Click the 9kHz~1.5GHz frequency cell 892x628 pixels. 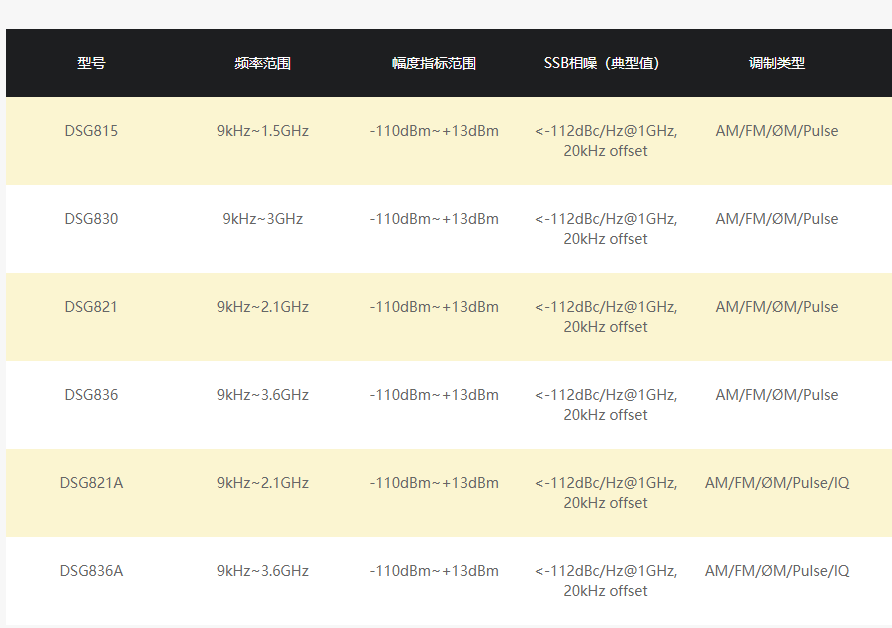point(262,131)
